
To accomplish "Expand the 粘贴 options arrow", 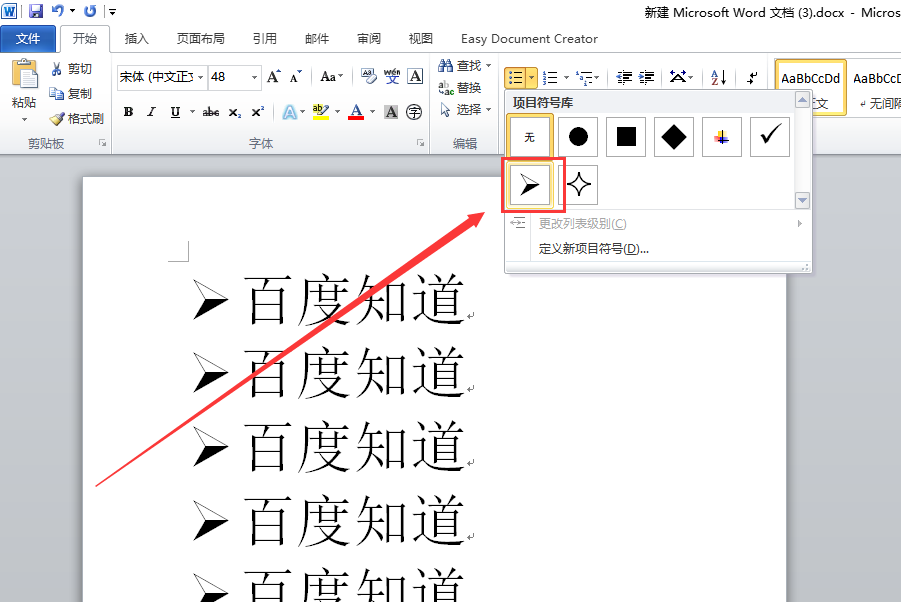I will 24,119.
